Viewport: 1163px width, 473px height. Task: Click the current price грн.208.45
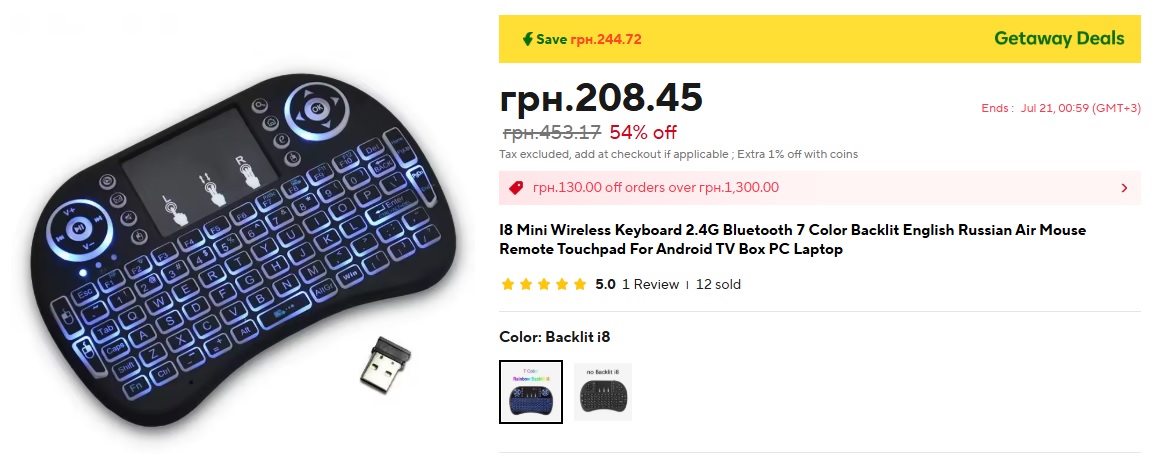pos(601,97)
